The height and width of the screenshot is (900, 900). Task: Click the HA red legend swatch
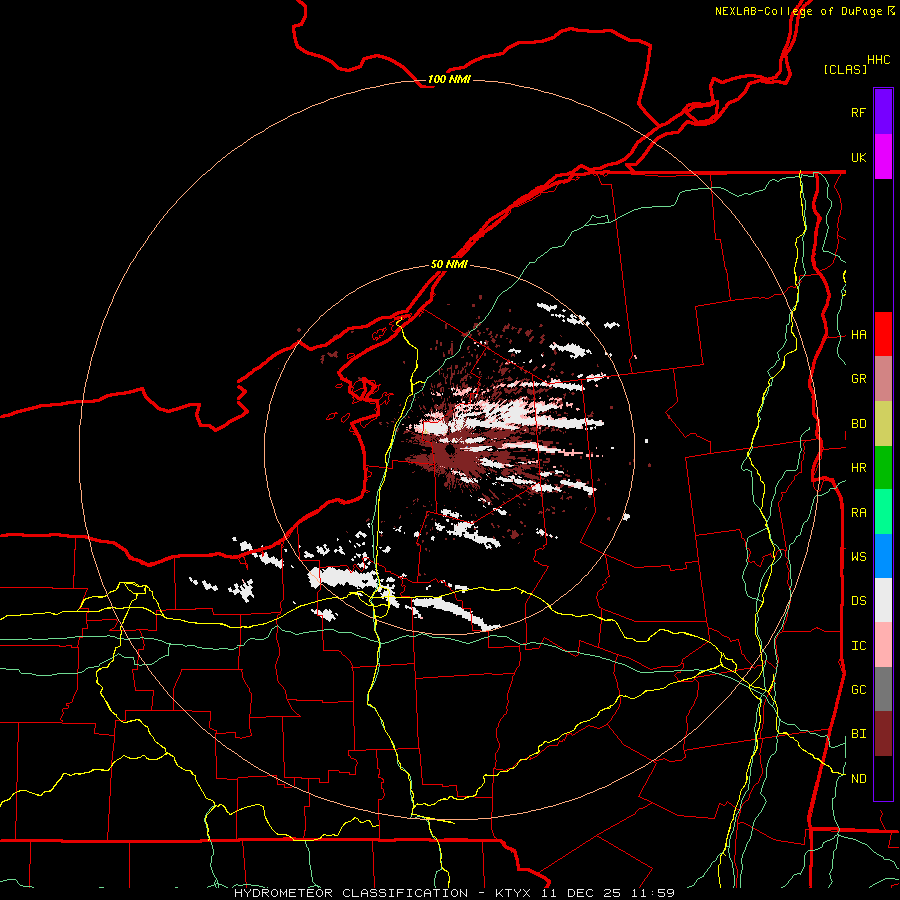[x=883, y=334]
